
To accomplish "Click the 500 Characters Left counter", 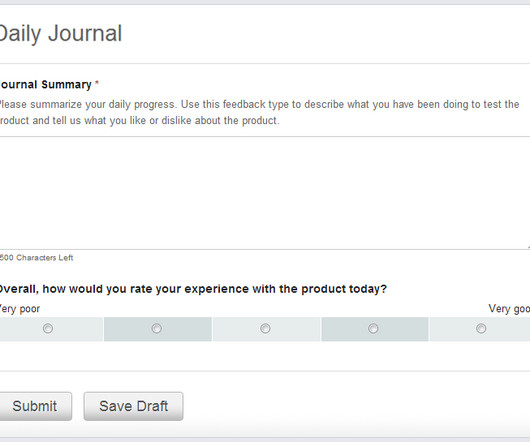I will tap(36, 258).
